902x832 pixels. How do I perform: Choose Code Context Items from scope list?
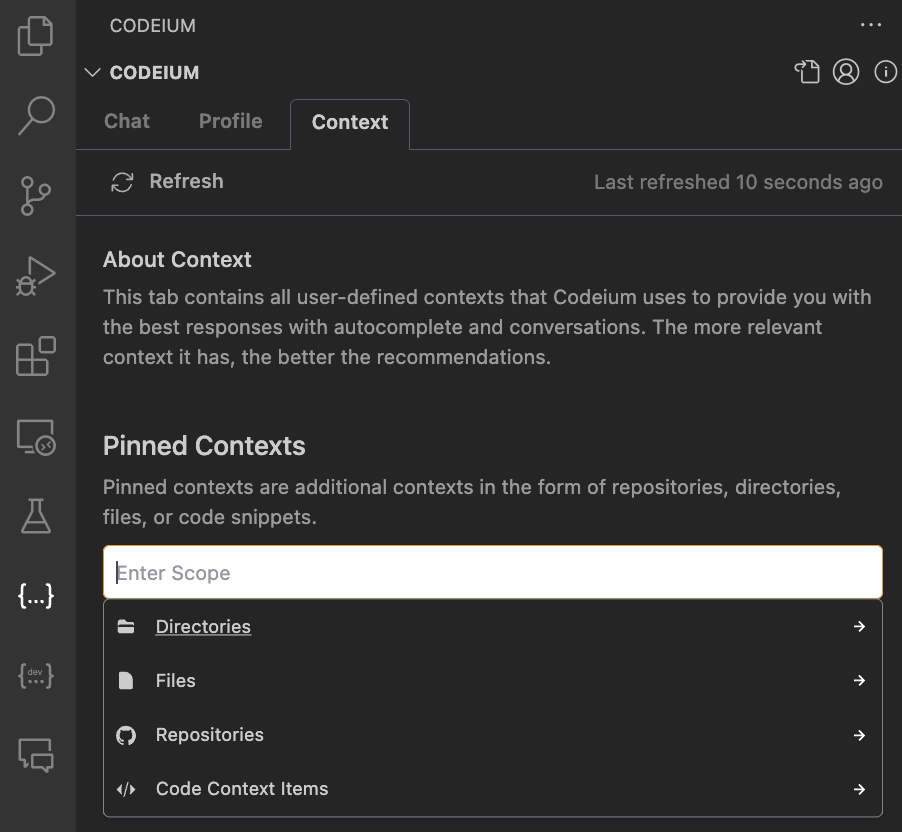tap(492, 789)
